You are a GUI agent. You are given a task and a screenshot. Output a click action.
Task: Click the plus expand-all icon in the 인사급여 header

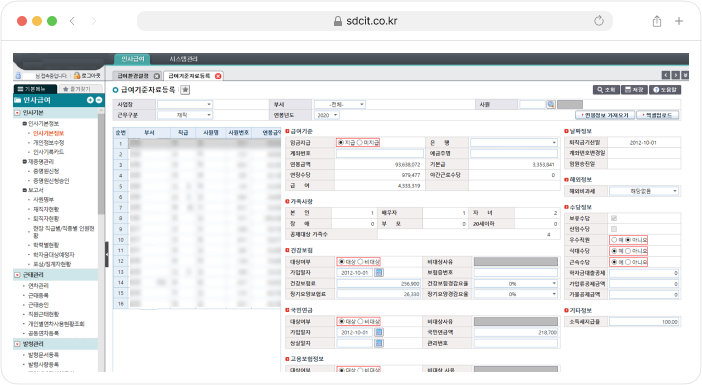point(90,100)
